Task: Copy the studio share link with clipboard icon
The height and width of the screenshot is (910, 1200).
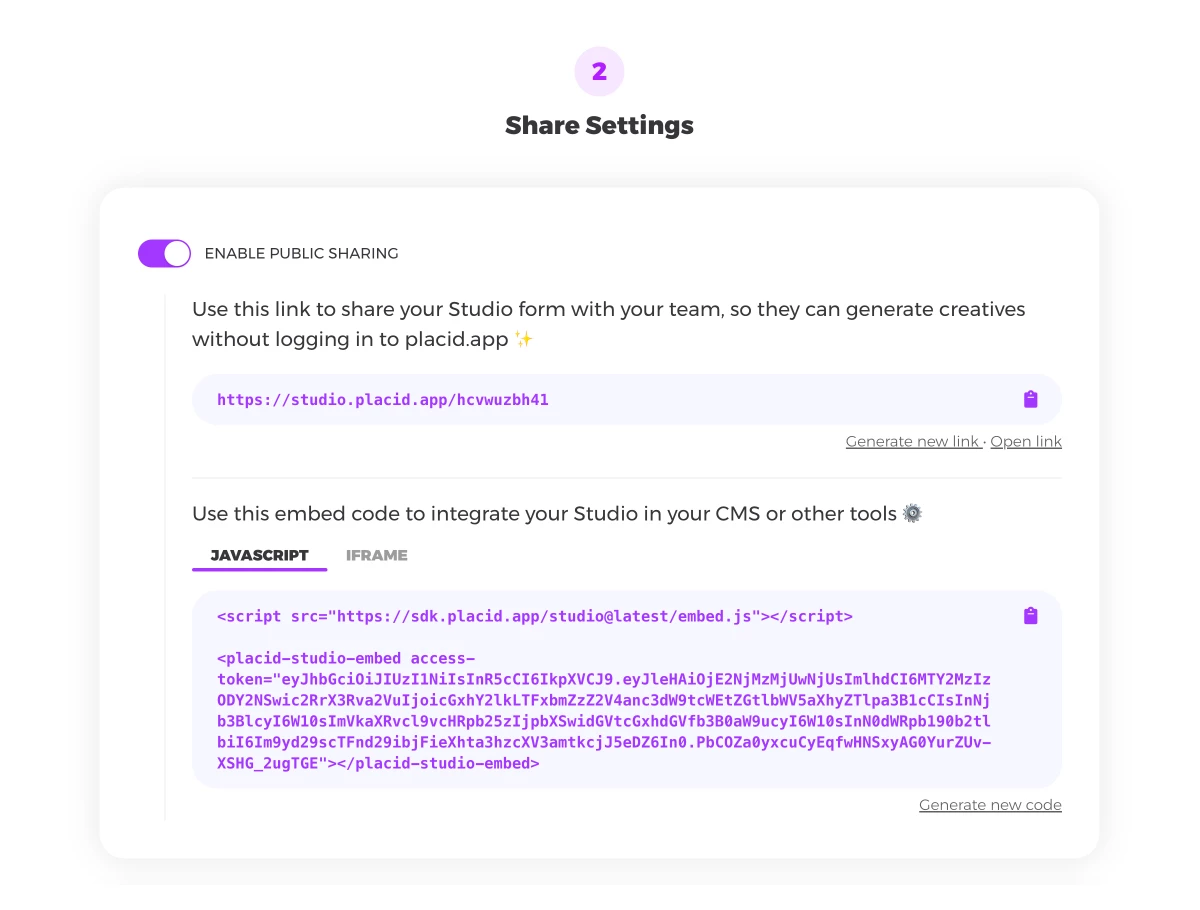Action: coord(1031,399)
